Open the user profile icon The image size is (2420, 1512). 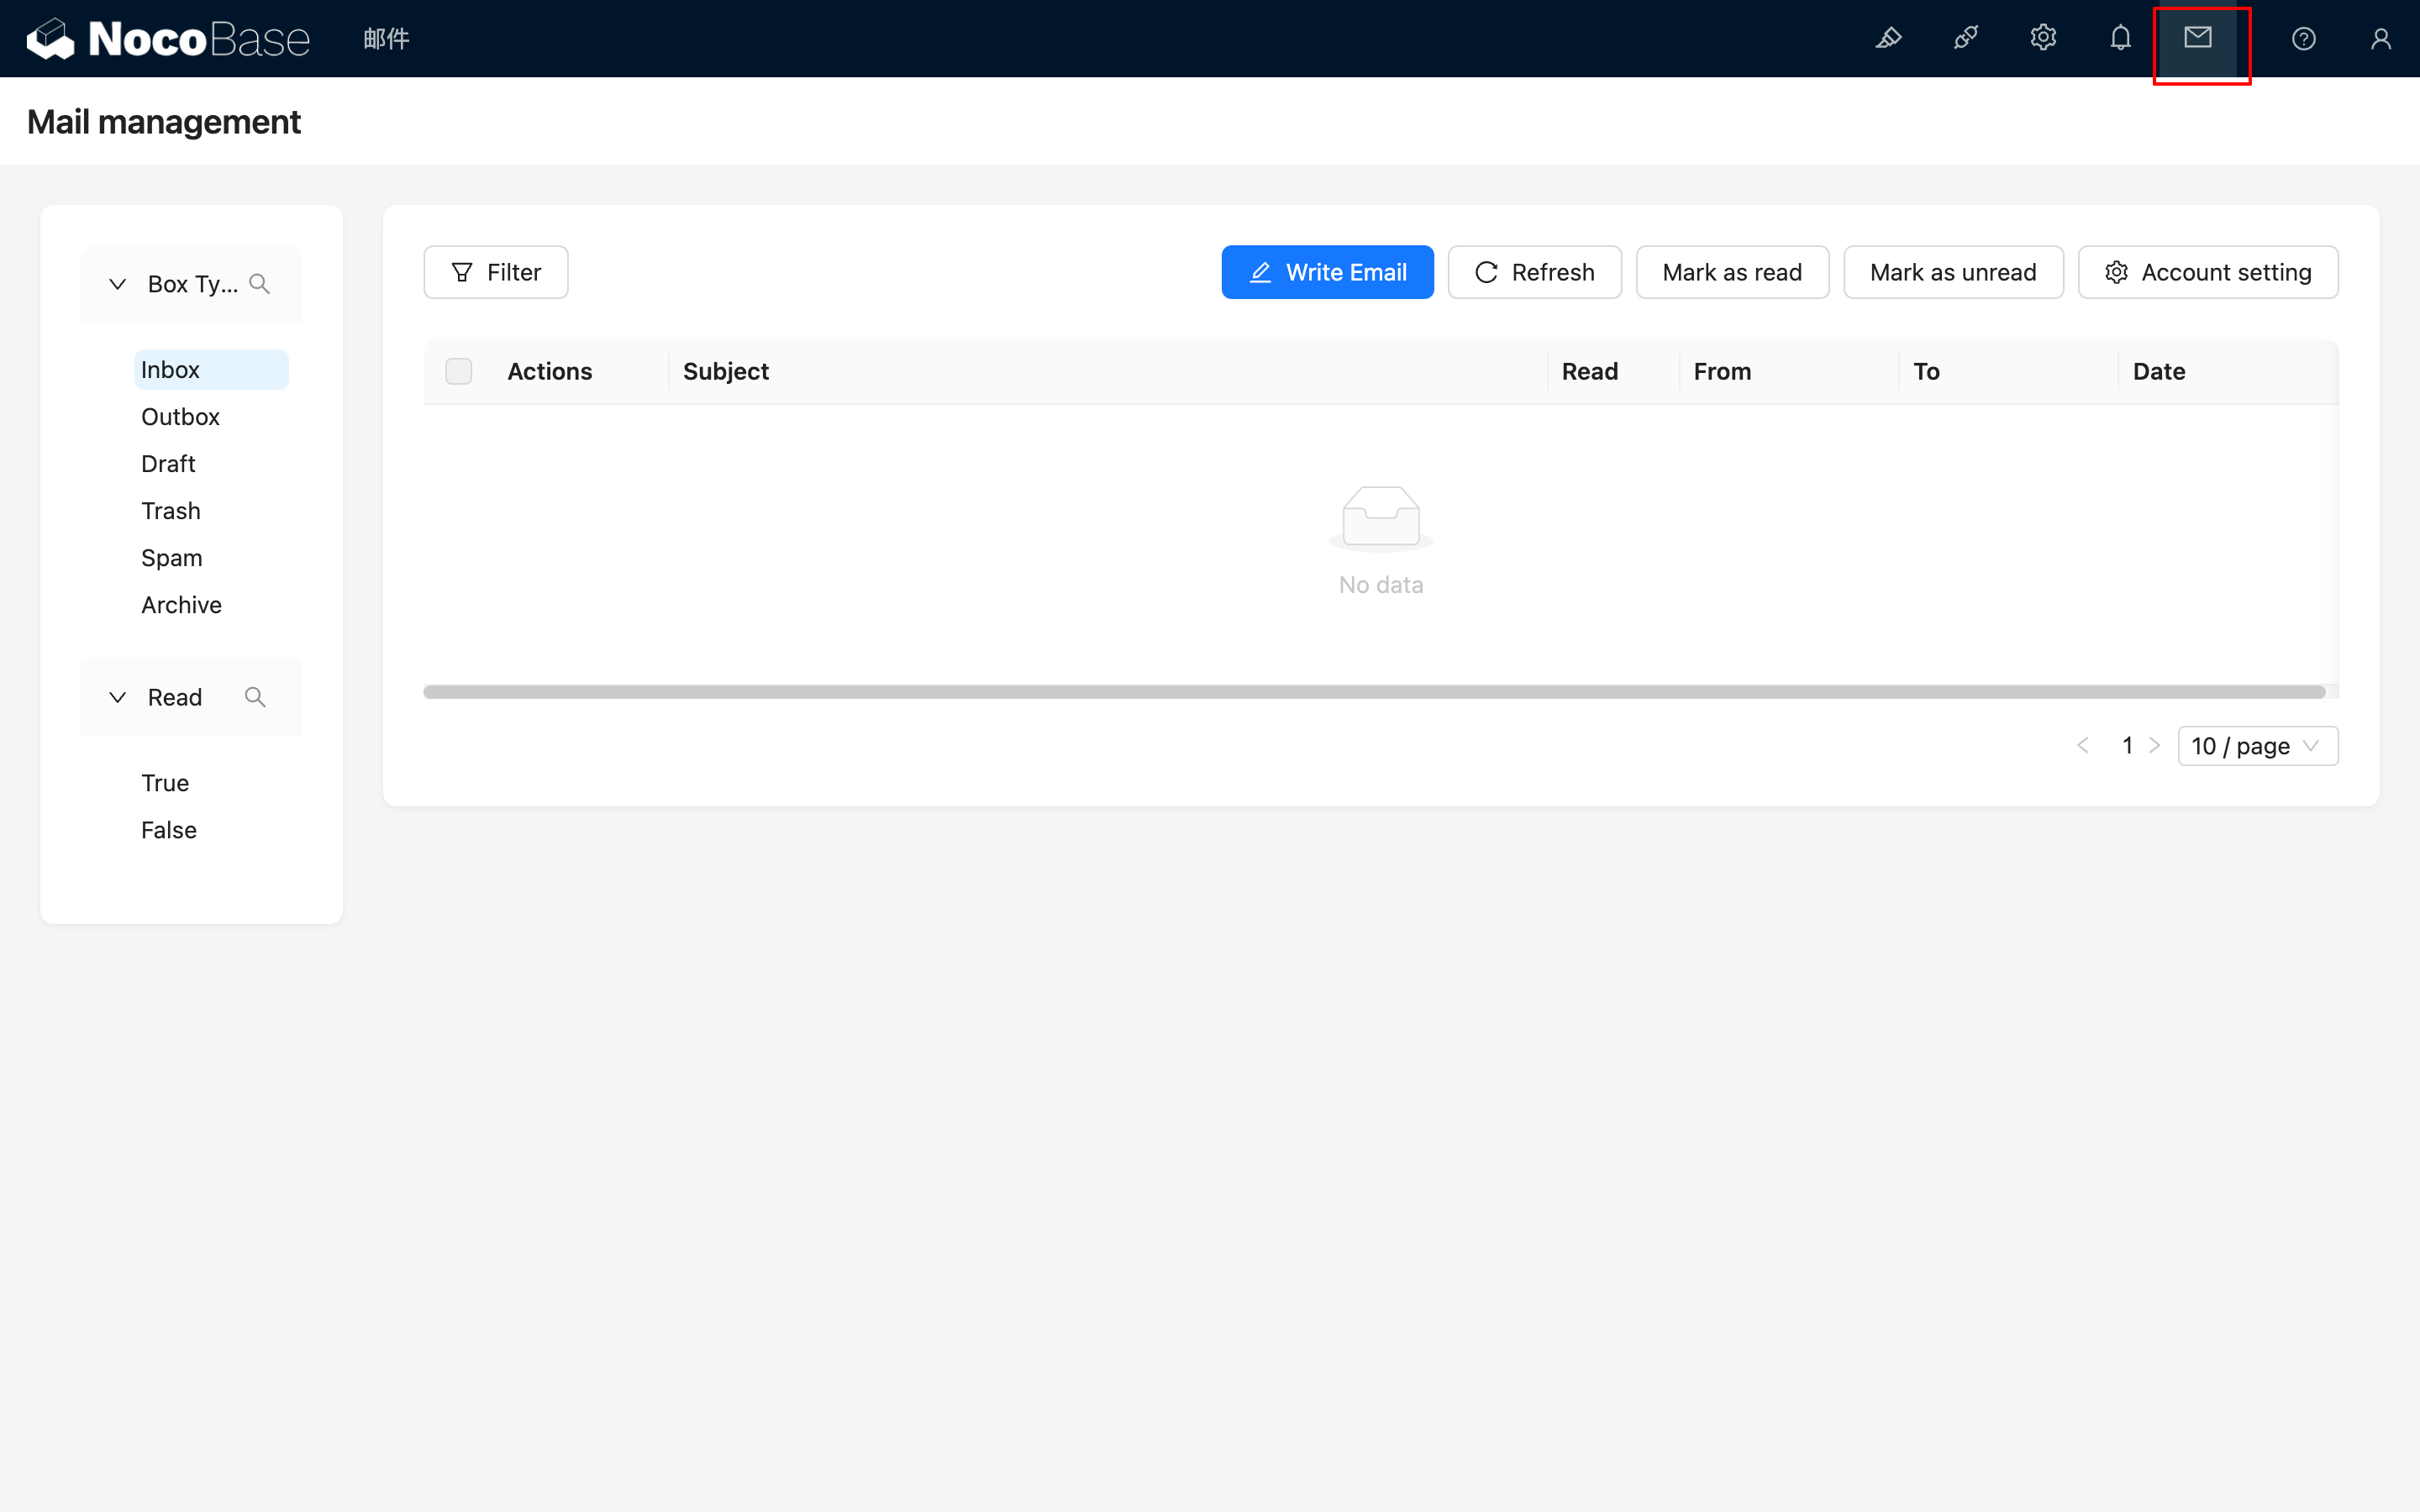pos(2381,38)
